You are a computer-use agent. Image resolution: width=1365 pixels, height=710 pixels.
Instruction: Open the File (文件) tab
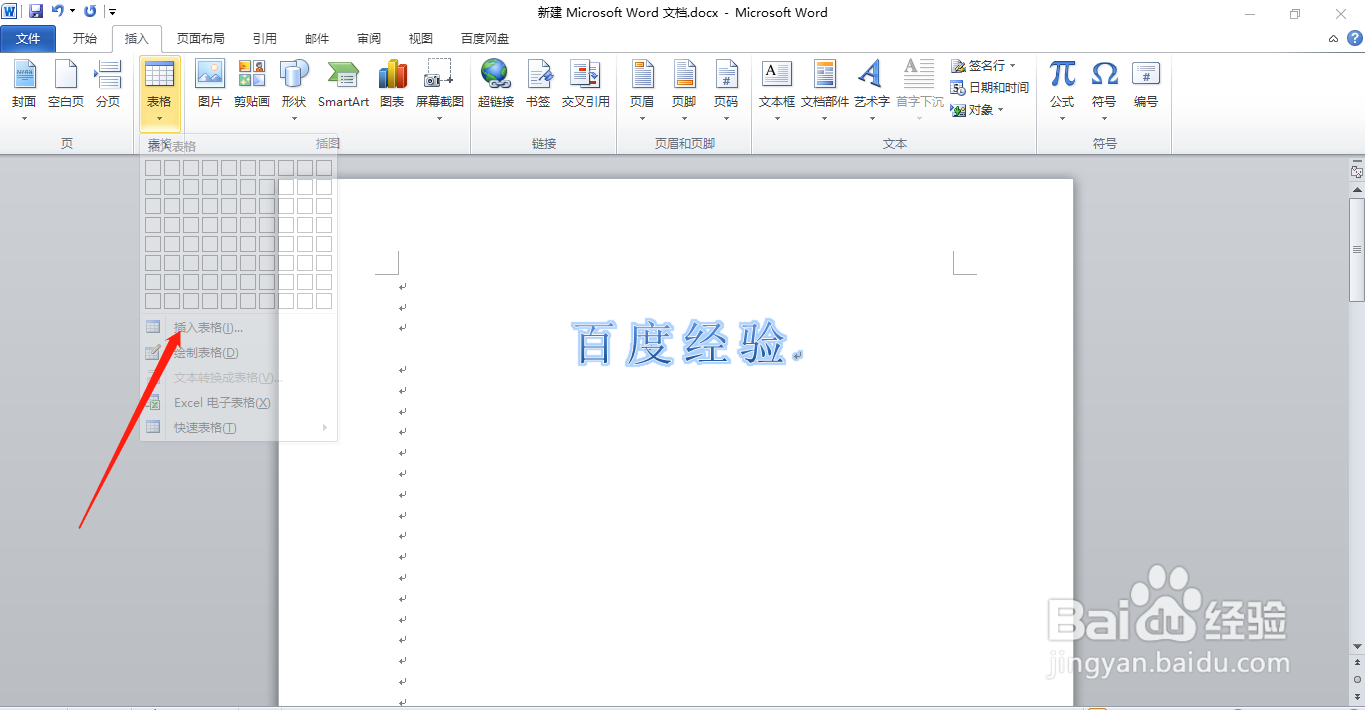(28, 39)
